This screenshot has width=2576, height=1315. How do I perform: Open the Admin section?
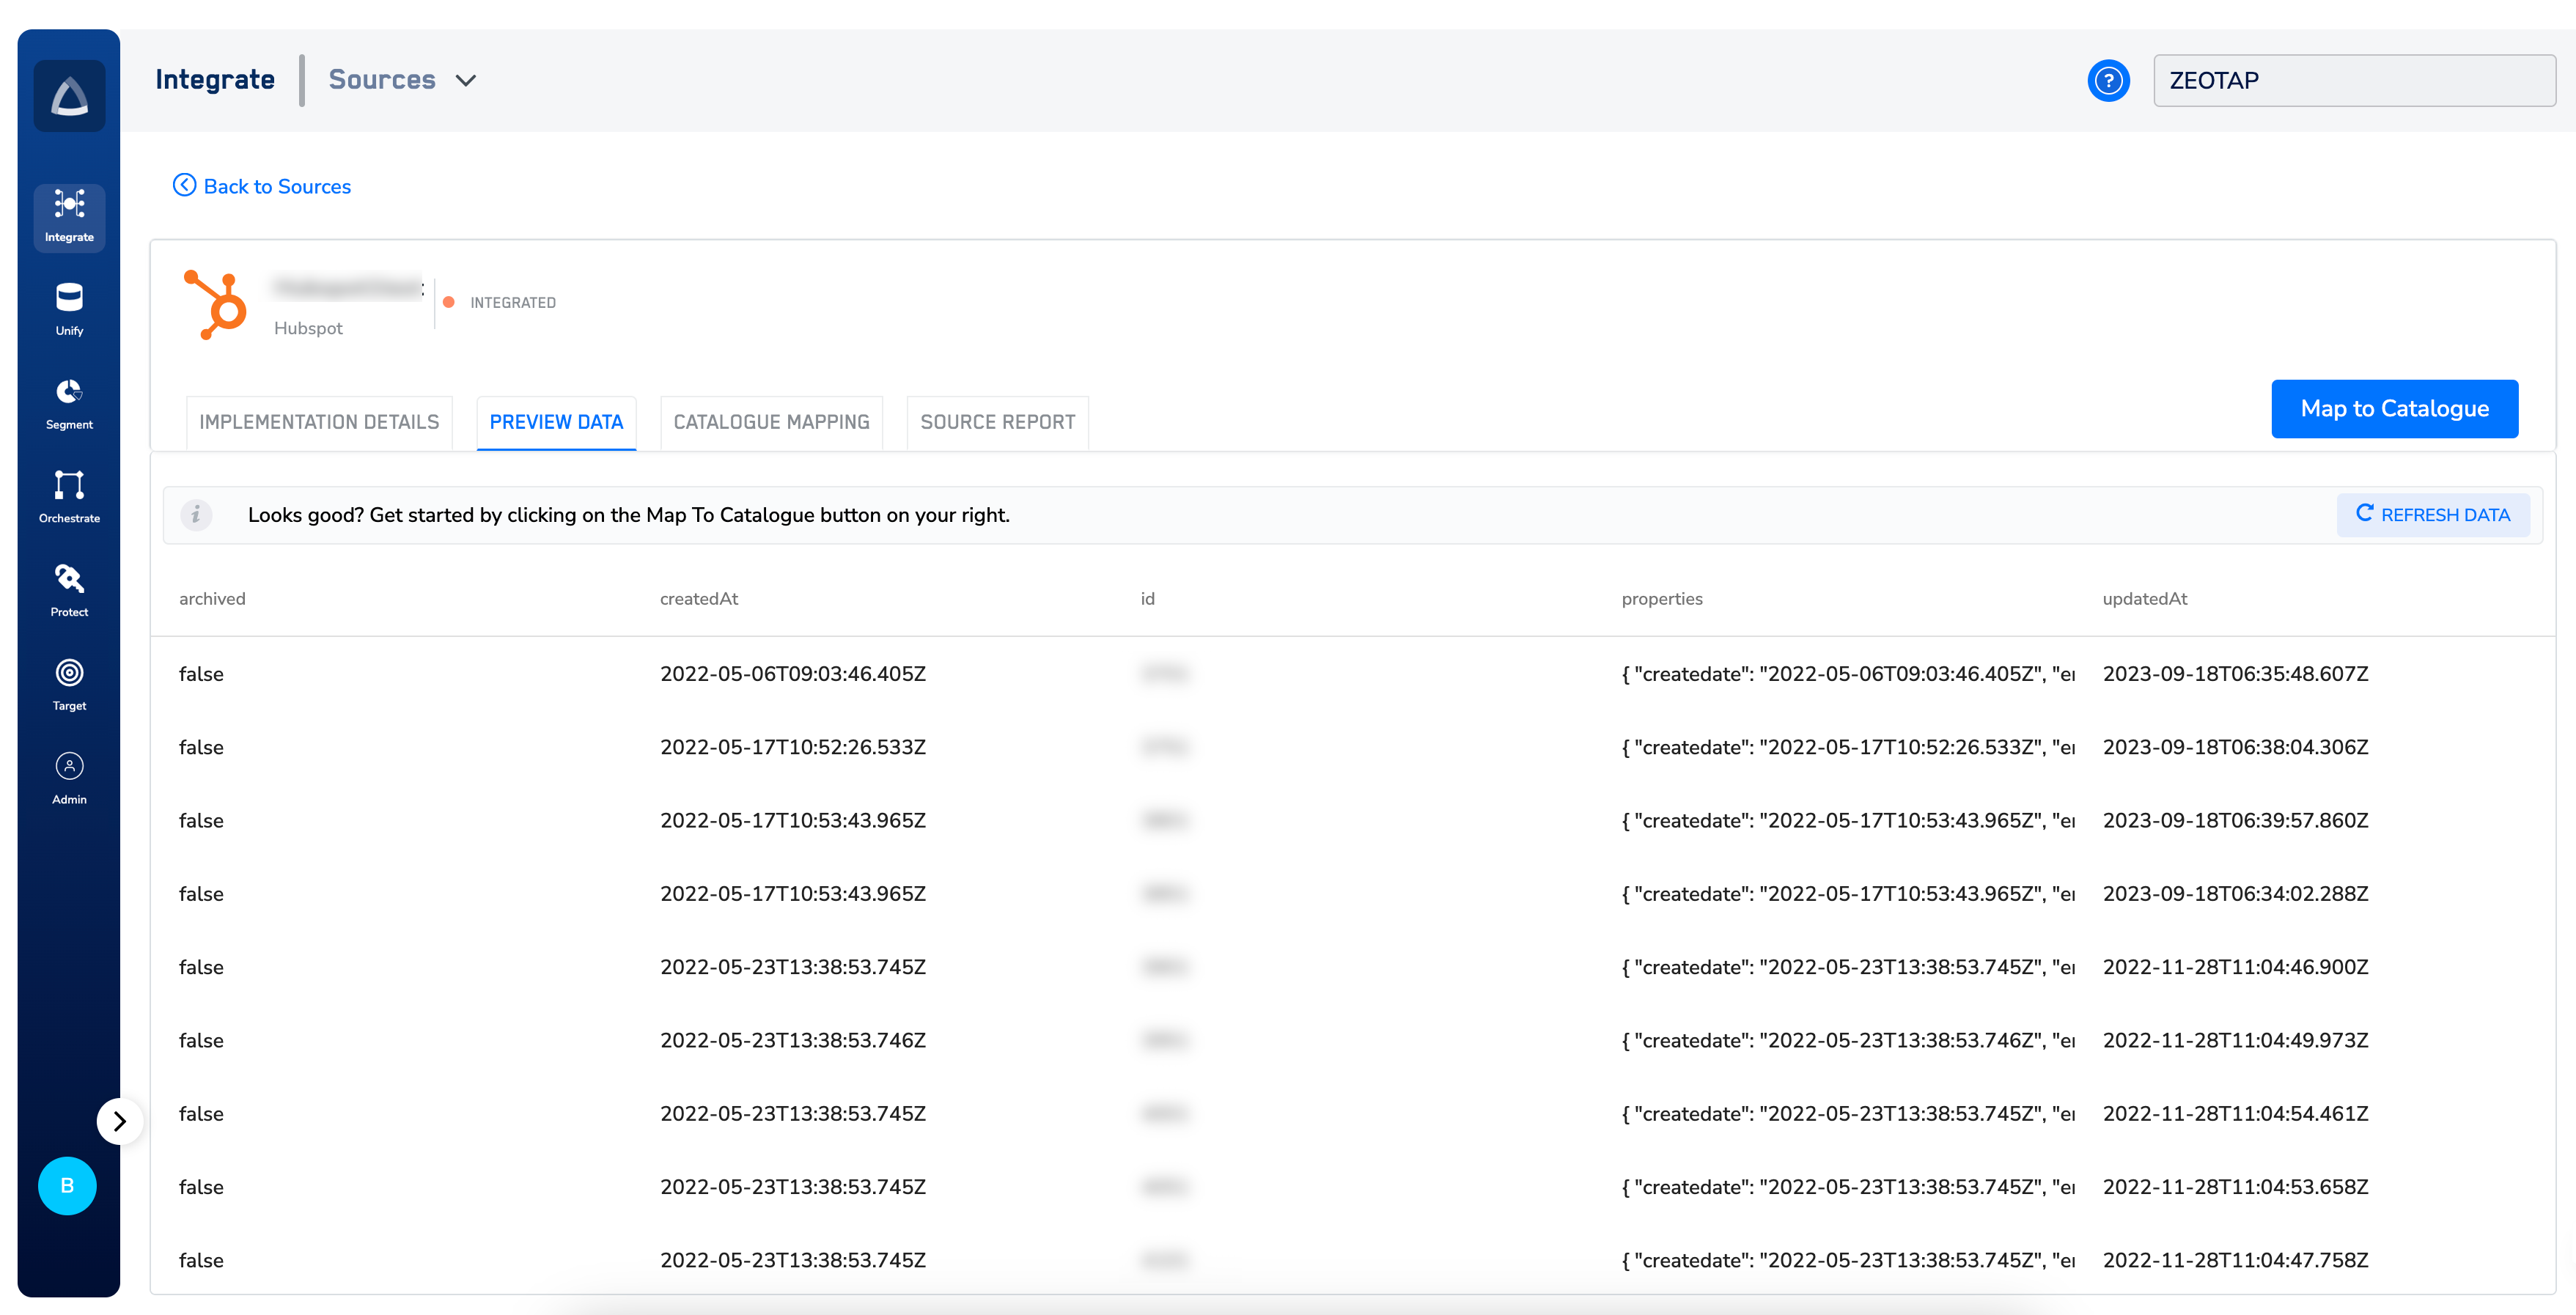69,778
